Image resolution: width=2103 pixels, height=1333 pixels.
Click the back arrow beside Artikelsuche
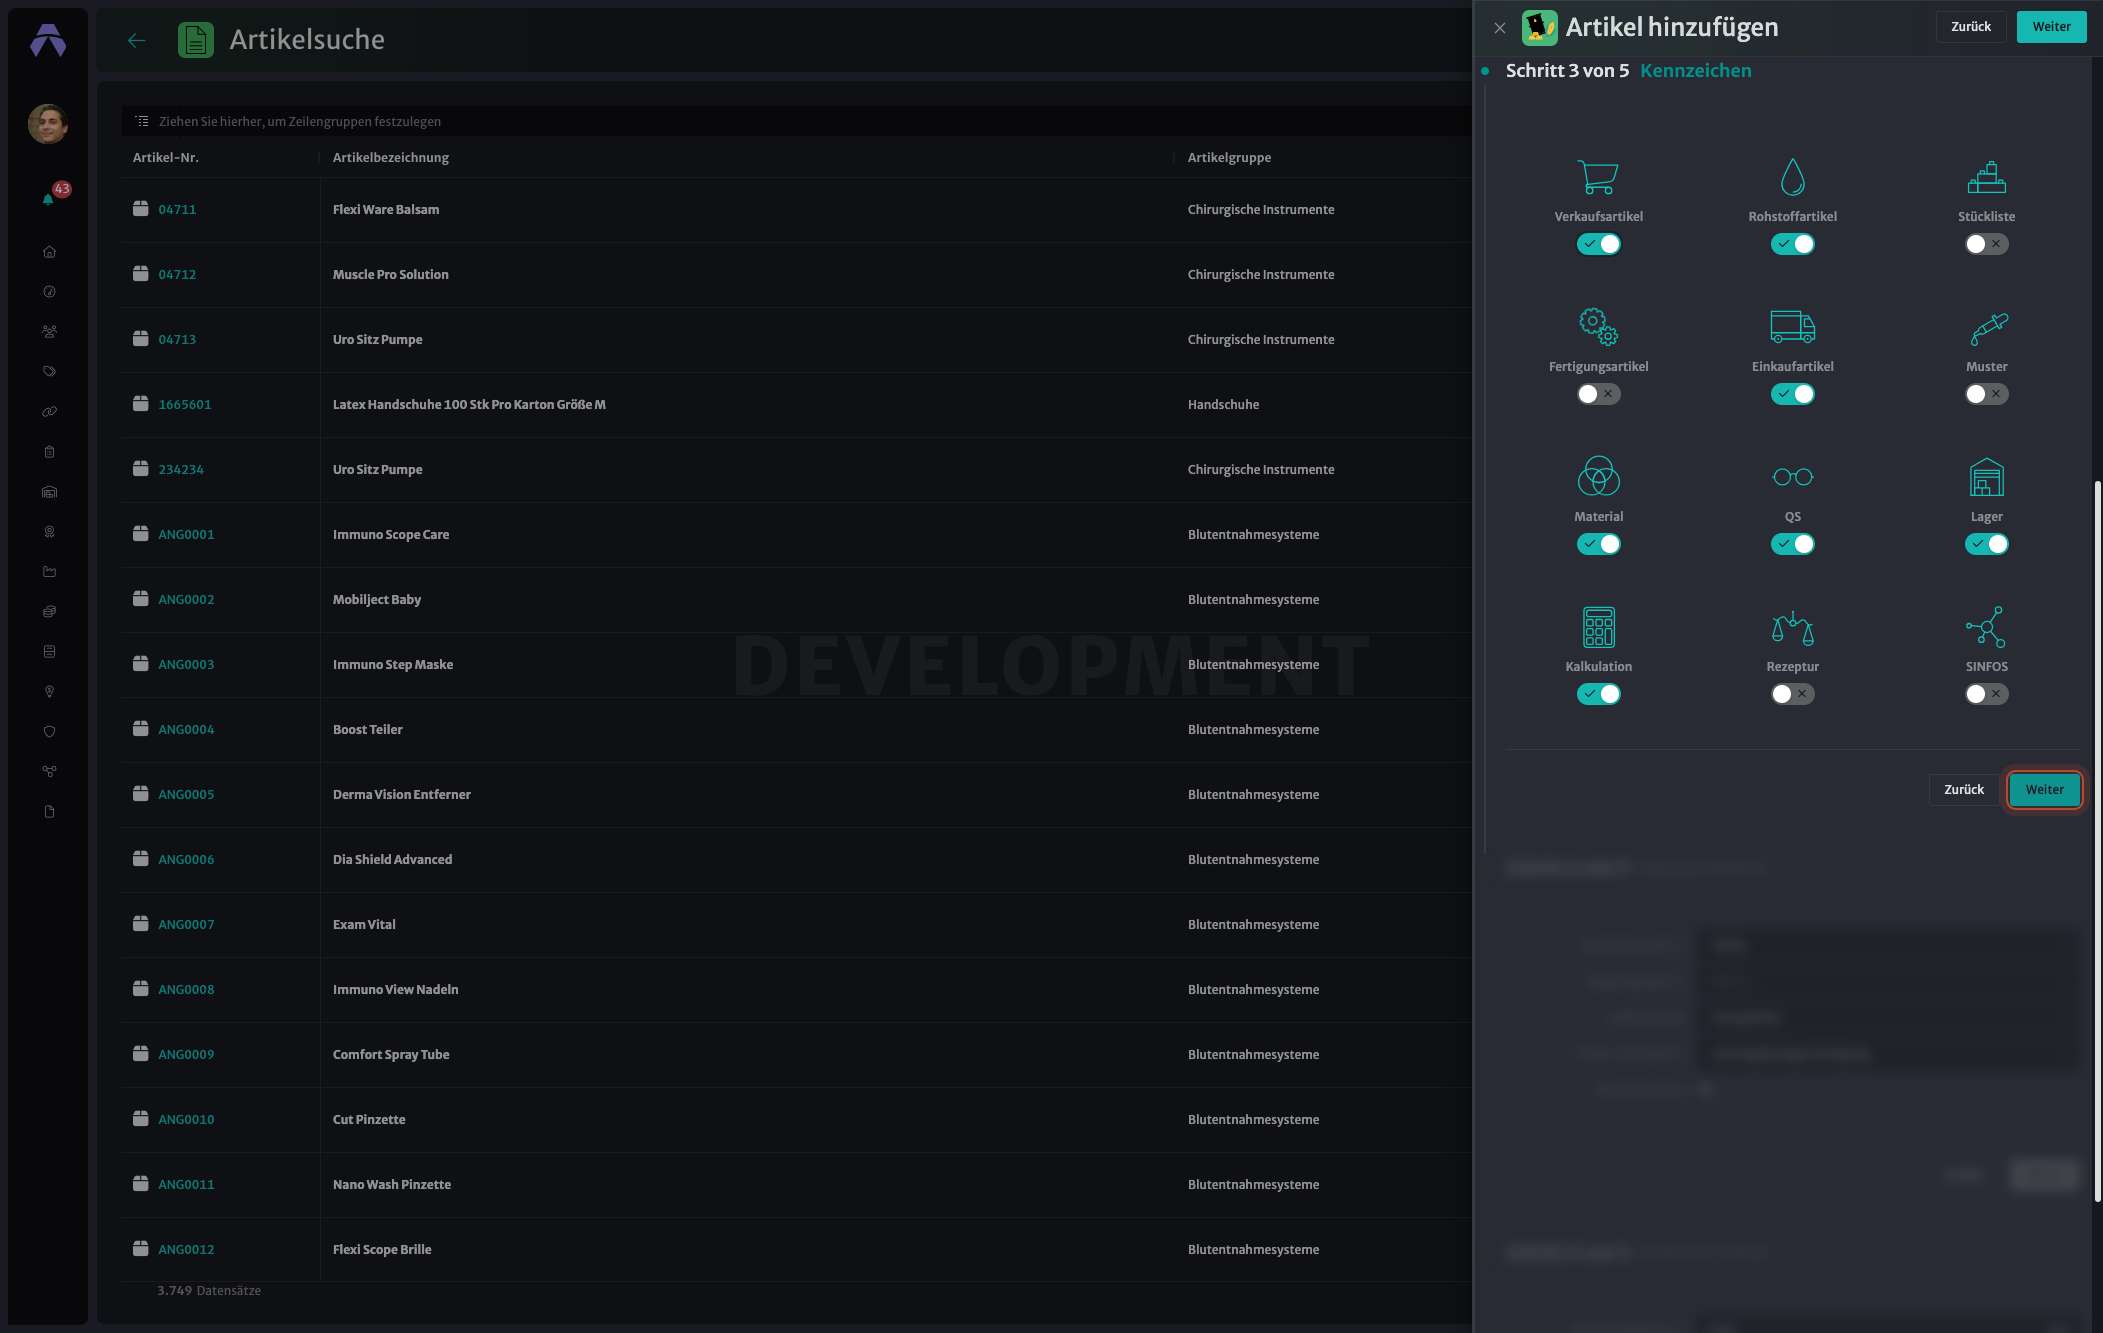(x=137, y=40)
